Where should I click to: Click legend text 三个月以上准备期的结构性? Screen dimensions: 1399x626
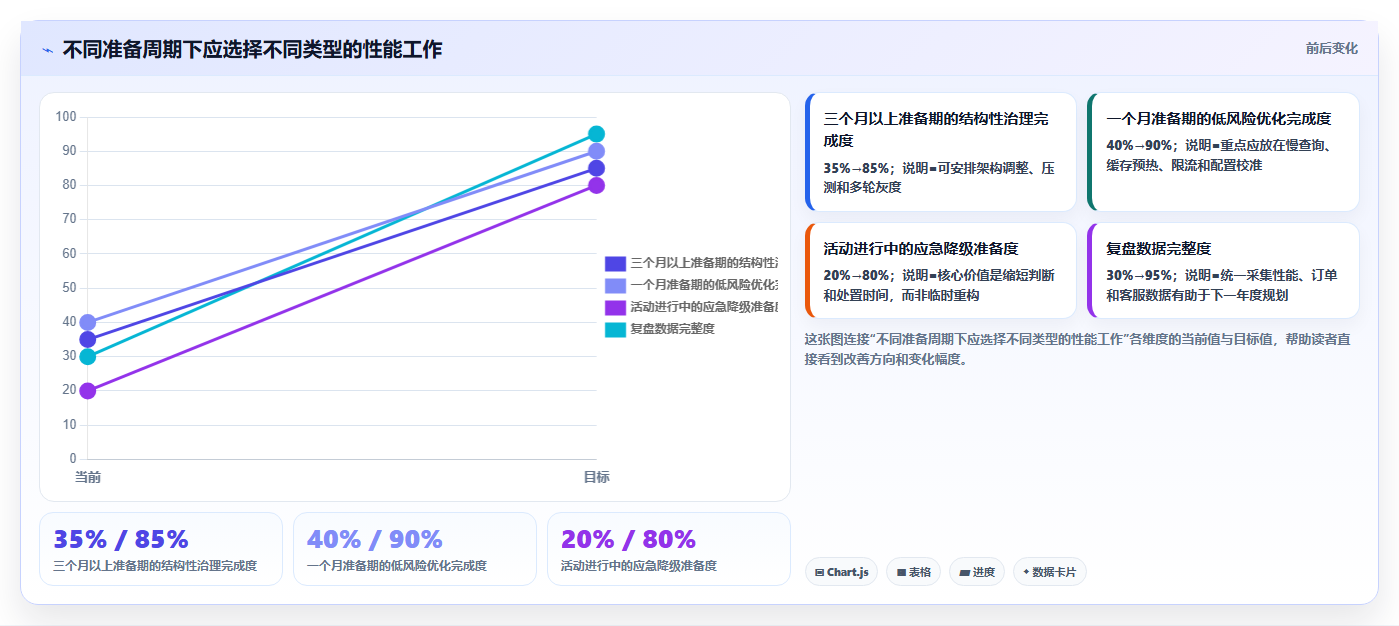pyautogui.click(x=704, y=263)
